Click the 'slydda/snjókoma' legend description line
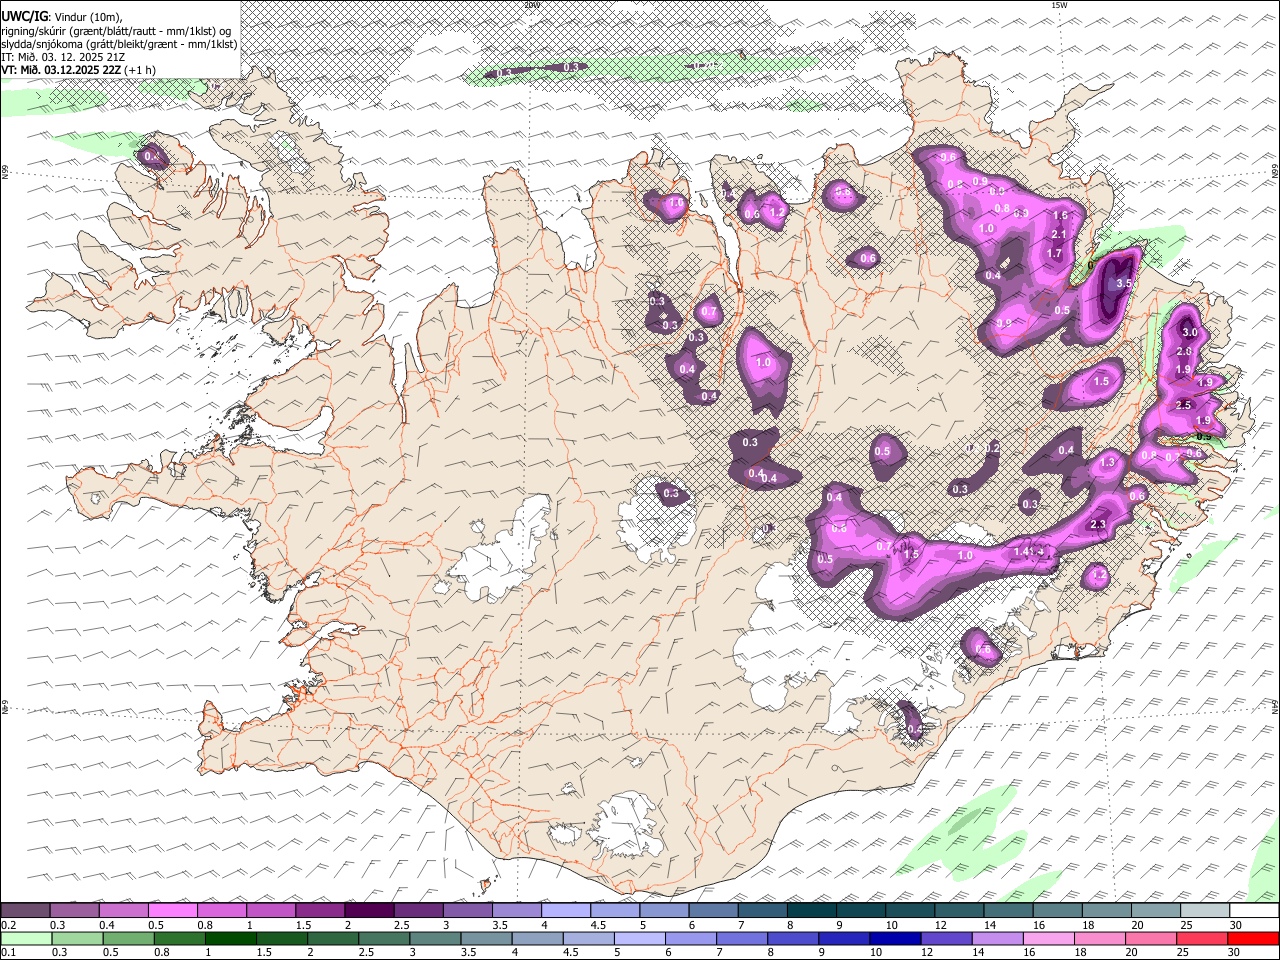Screen dimensions: 1280x960 click(119, 44)
